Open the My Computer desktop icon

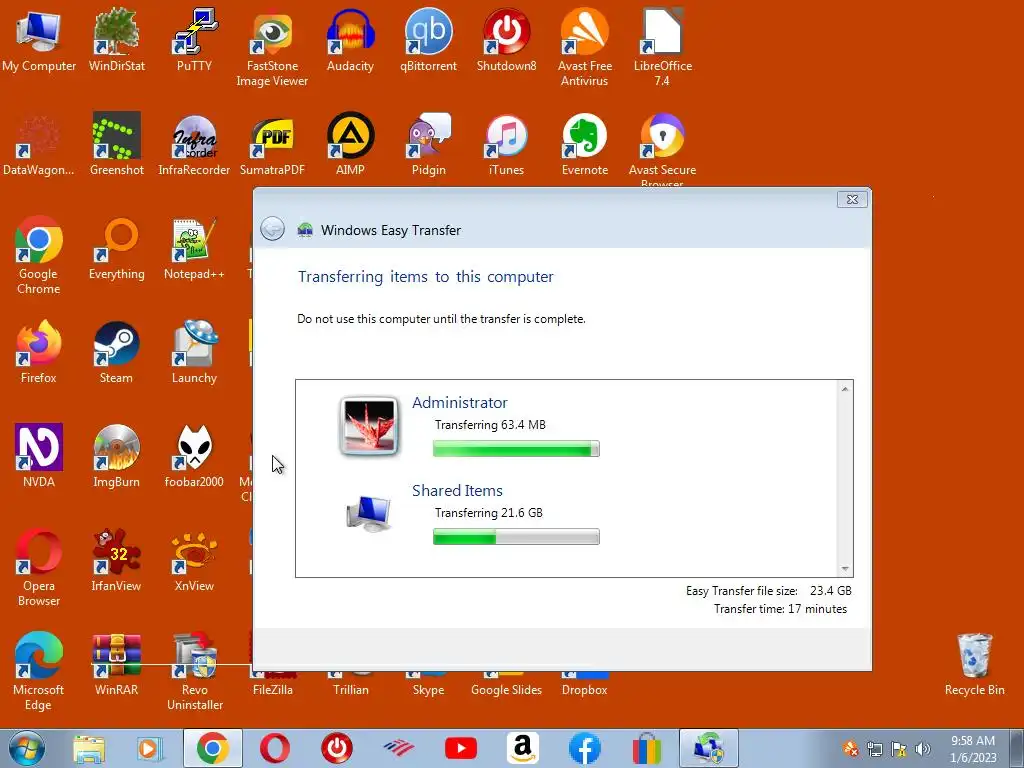click(39, 39)
